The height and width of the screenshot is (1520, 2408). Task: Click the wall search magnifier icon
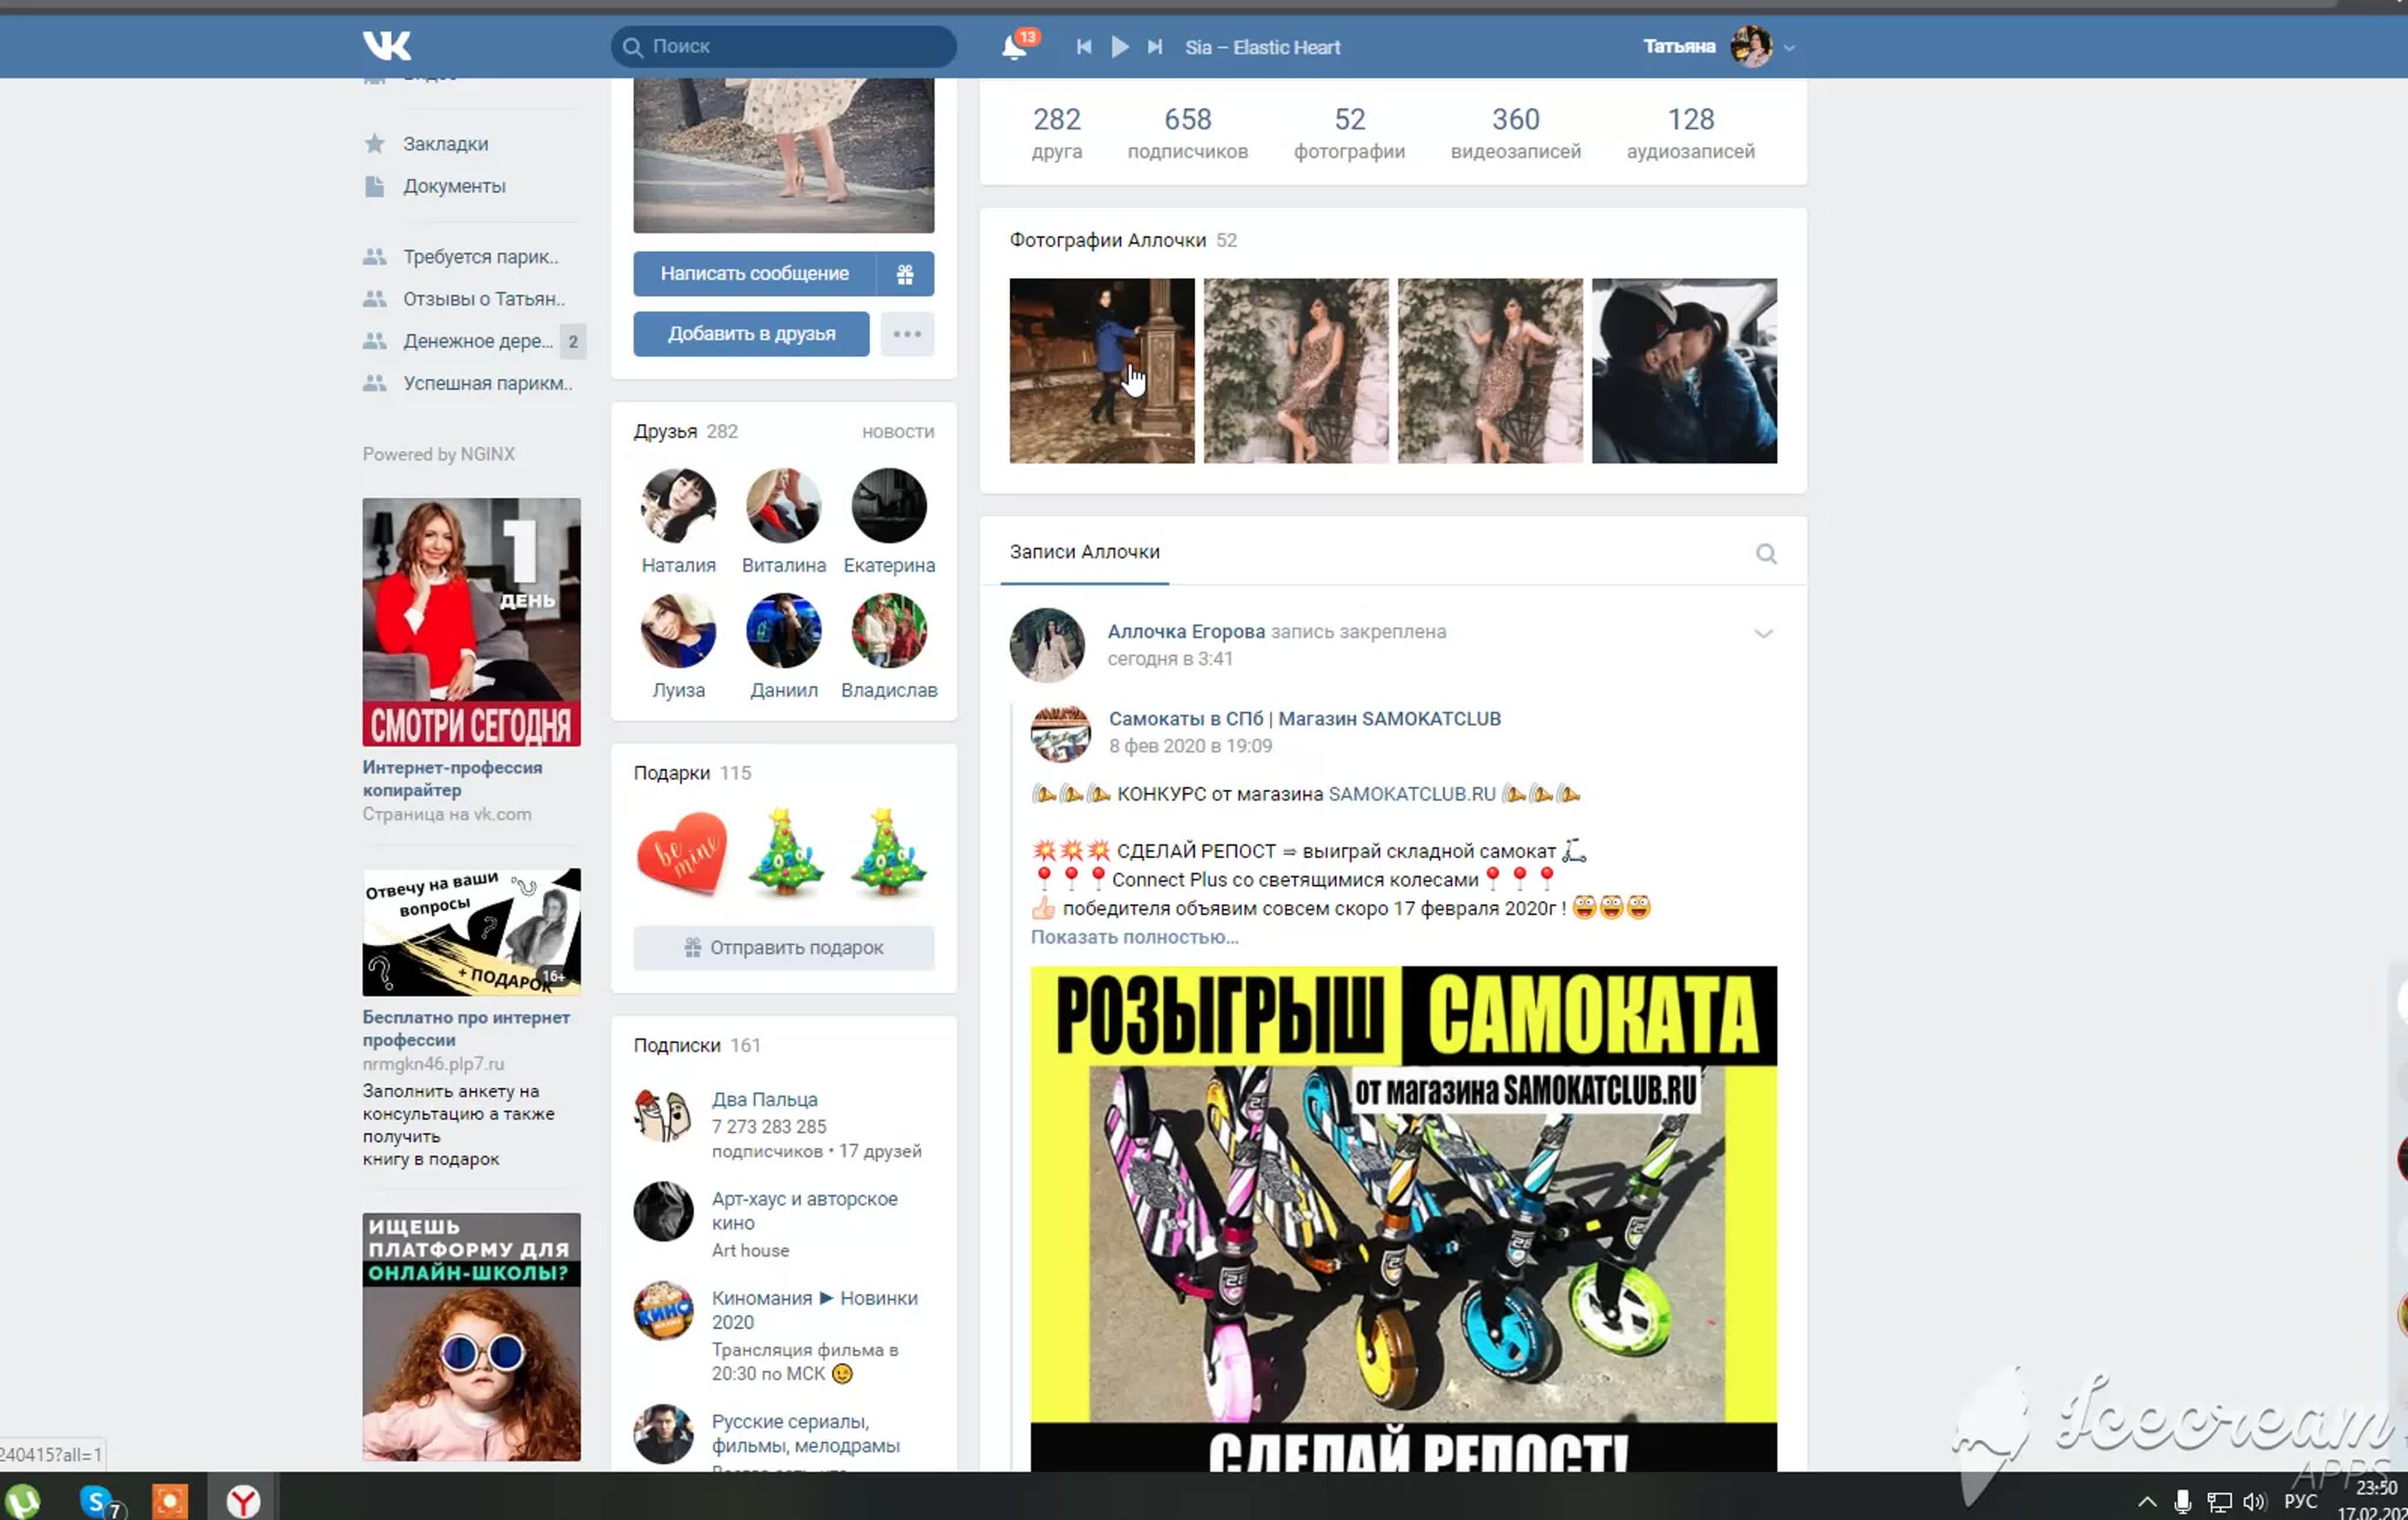[1766, 553]
